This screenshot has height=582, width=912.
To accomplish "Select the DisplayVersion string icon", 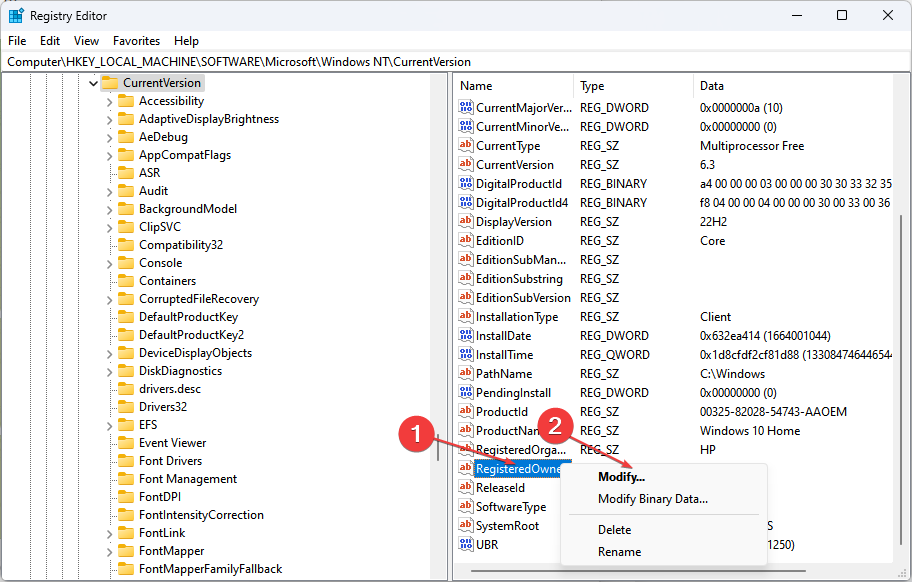I will pos(465,221).
